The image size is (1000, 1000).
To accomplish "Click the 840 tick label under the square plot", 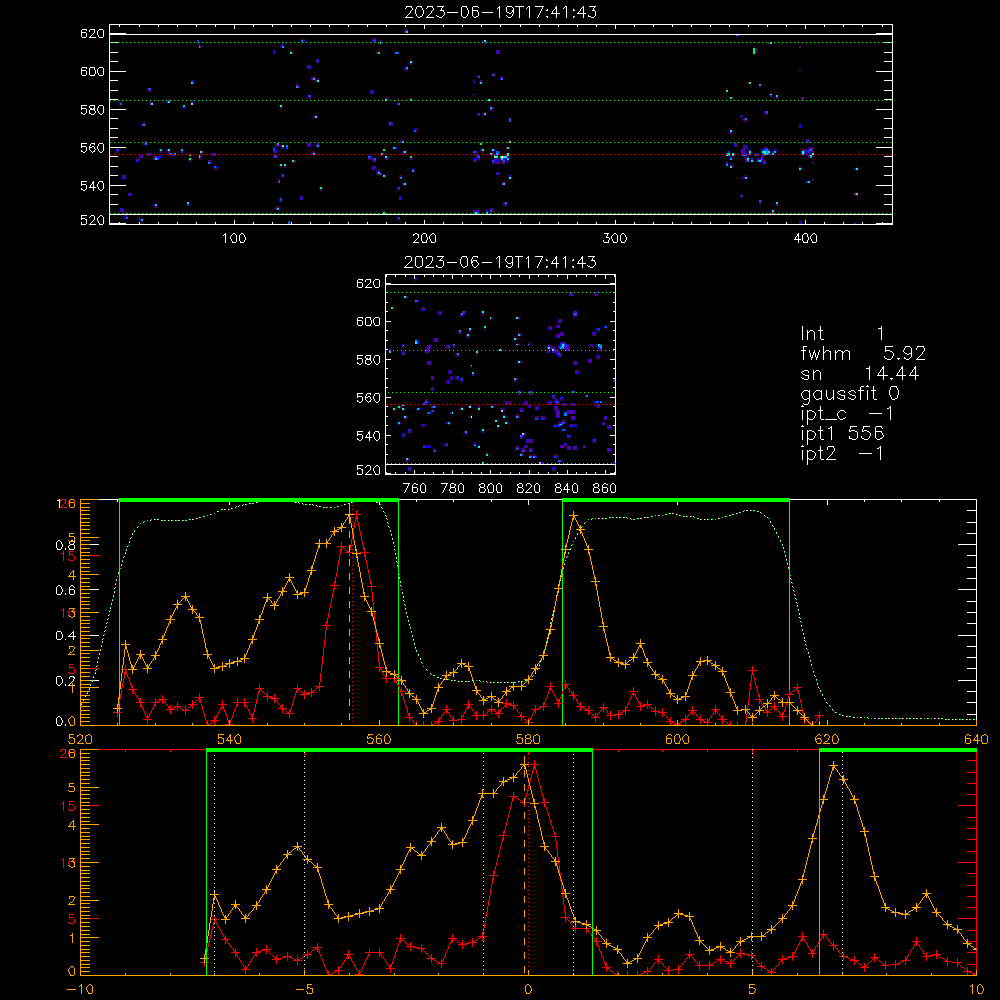I will [566, 489].
